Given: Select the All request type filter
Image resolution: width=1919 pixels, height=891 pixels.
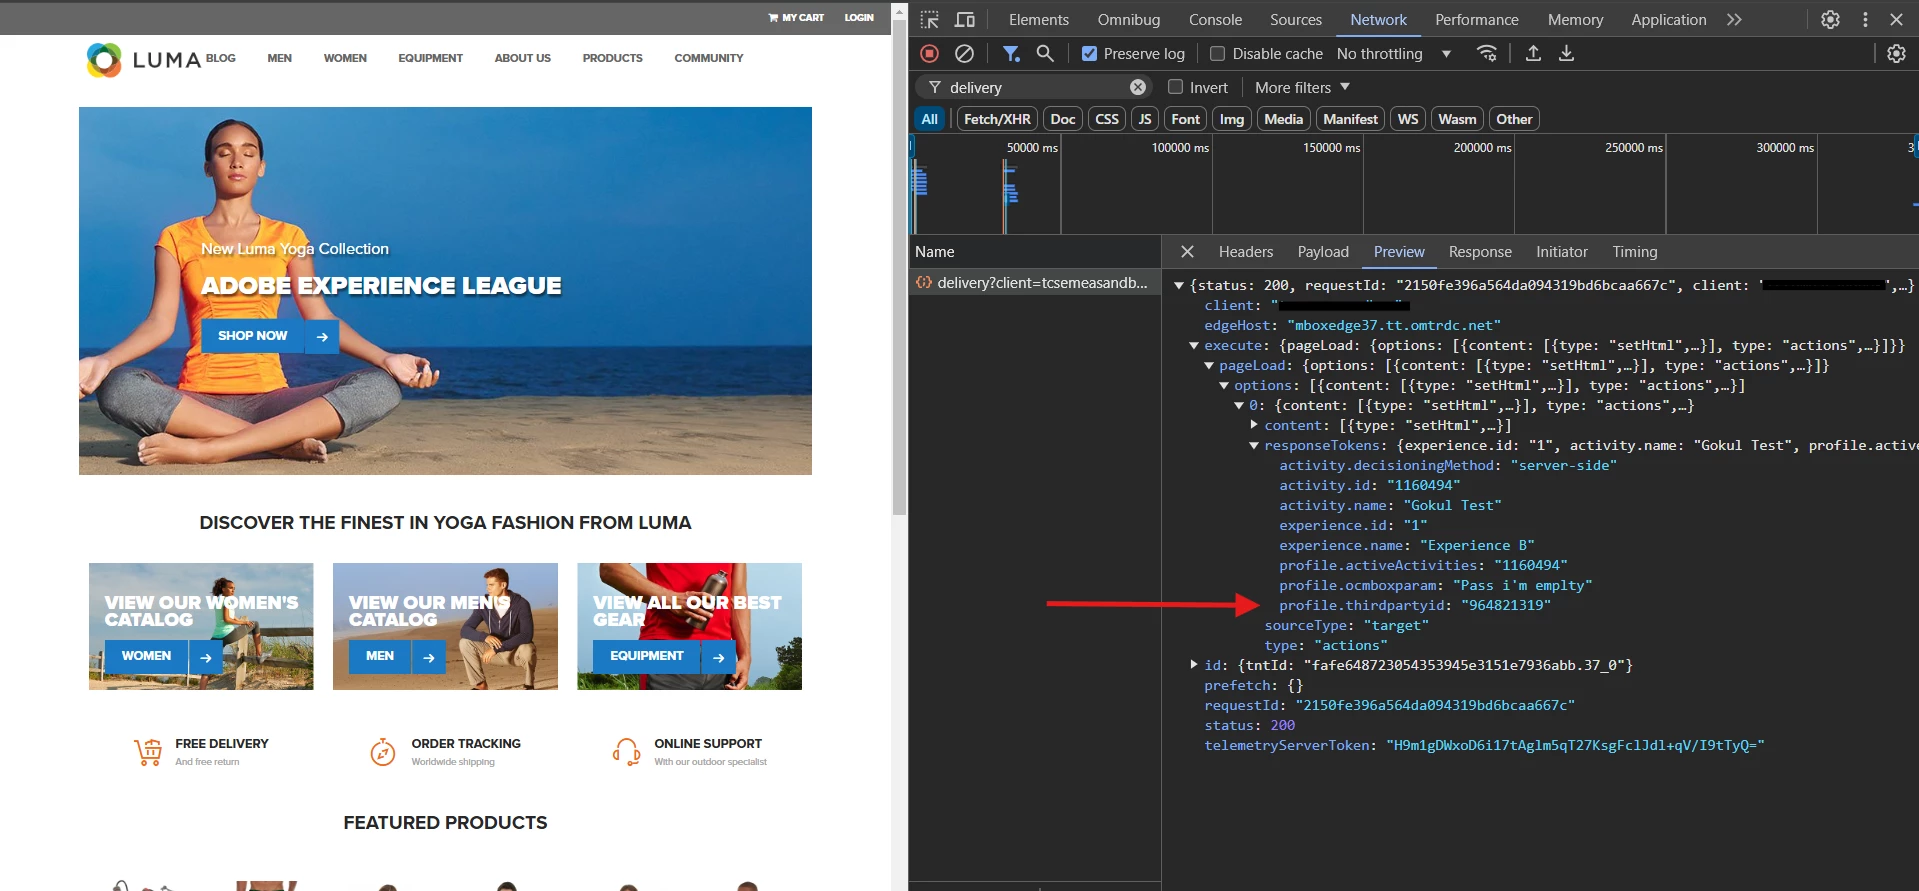Looking at the screenshot, I should (930, 119).
